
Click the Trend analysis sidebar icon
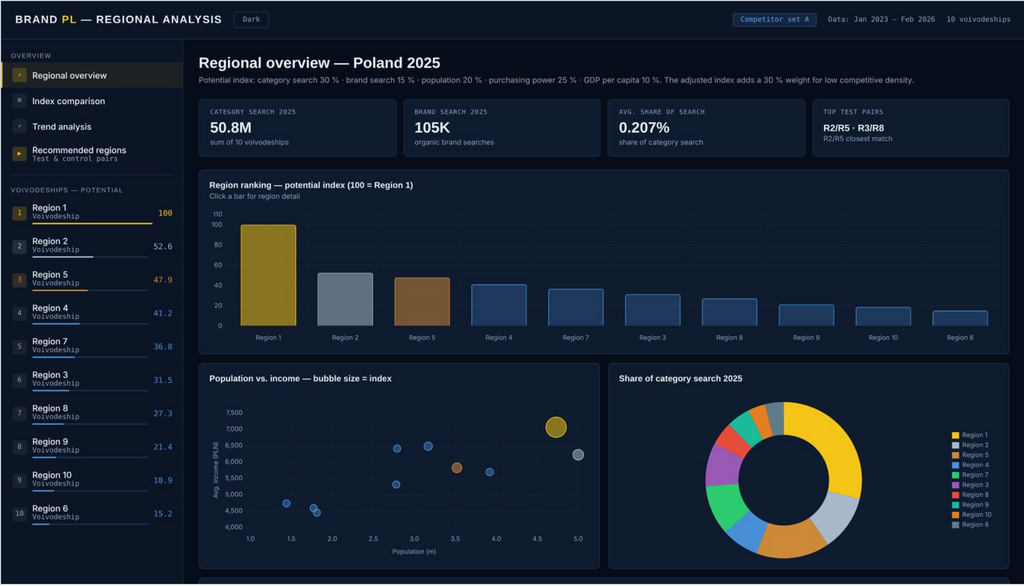pos(20,126)
